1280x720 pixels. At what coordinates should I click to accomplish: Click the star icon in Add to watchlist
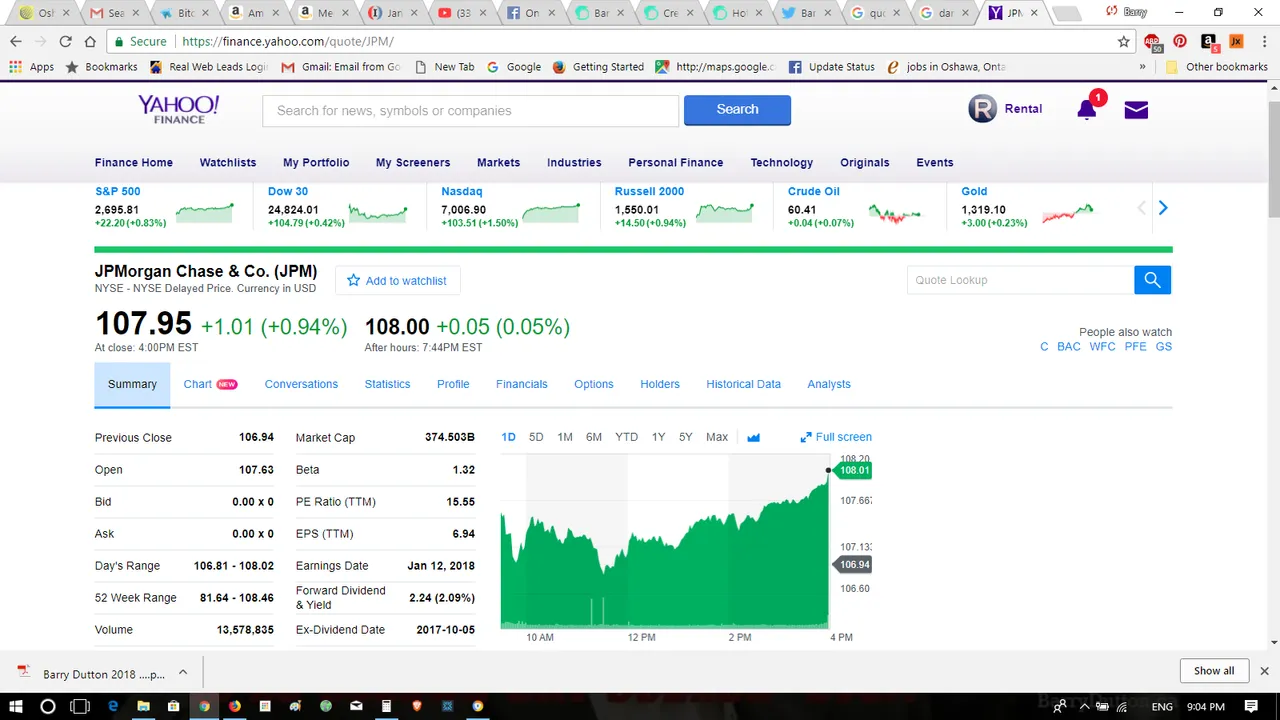tap(353, 281)
